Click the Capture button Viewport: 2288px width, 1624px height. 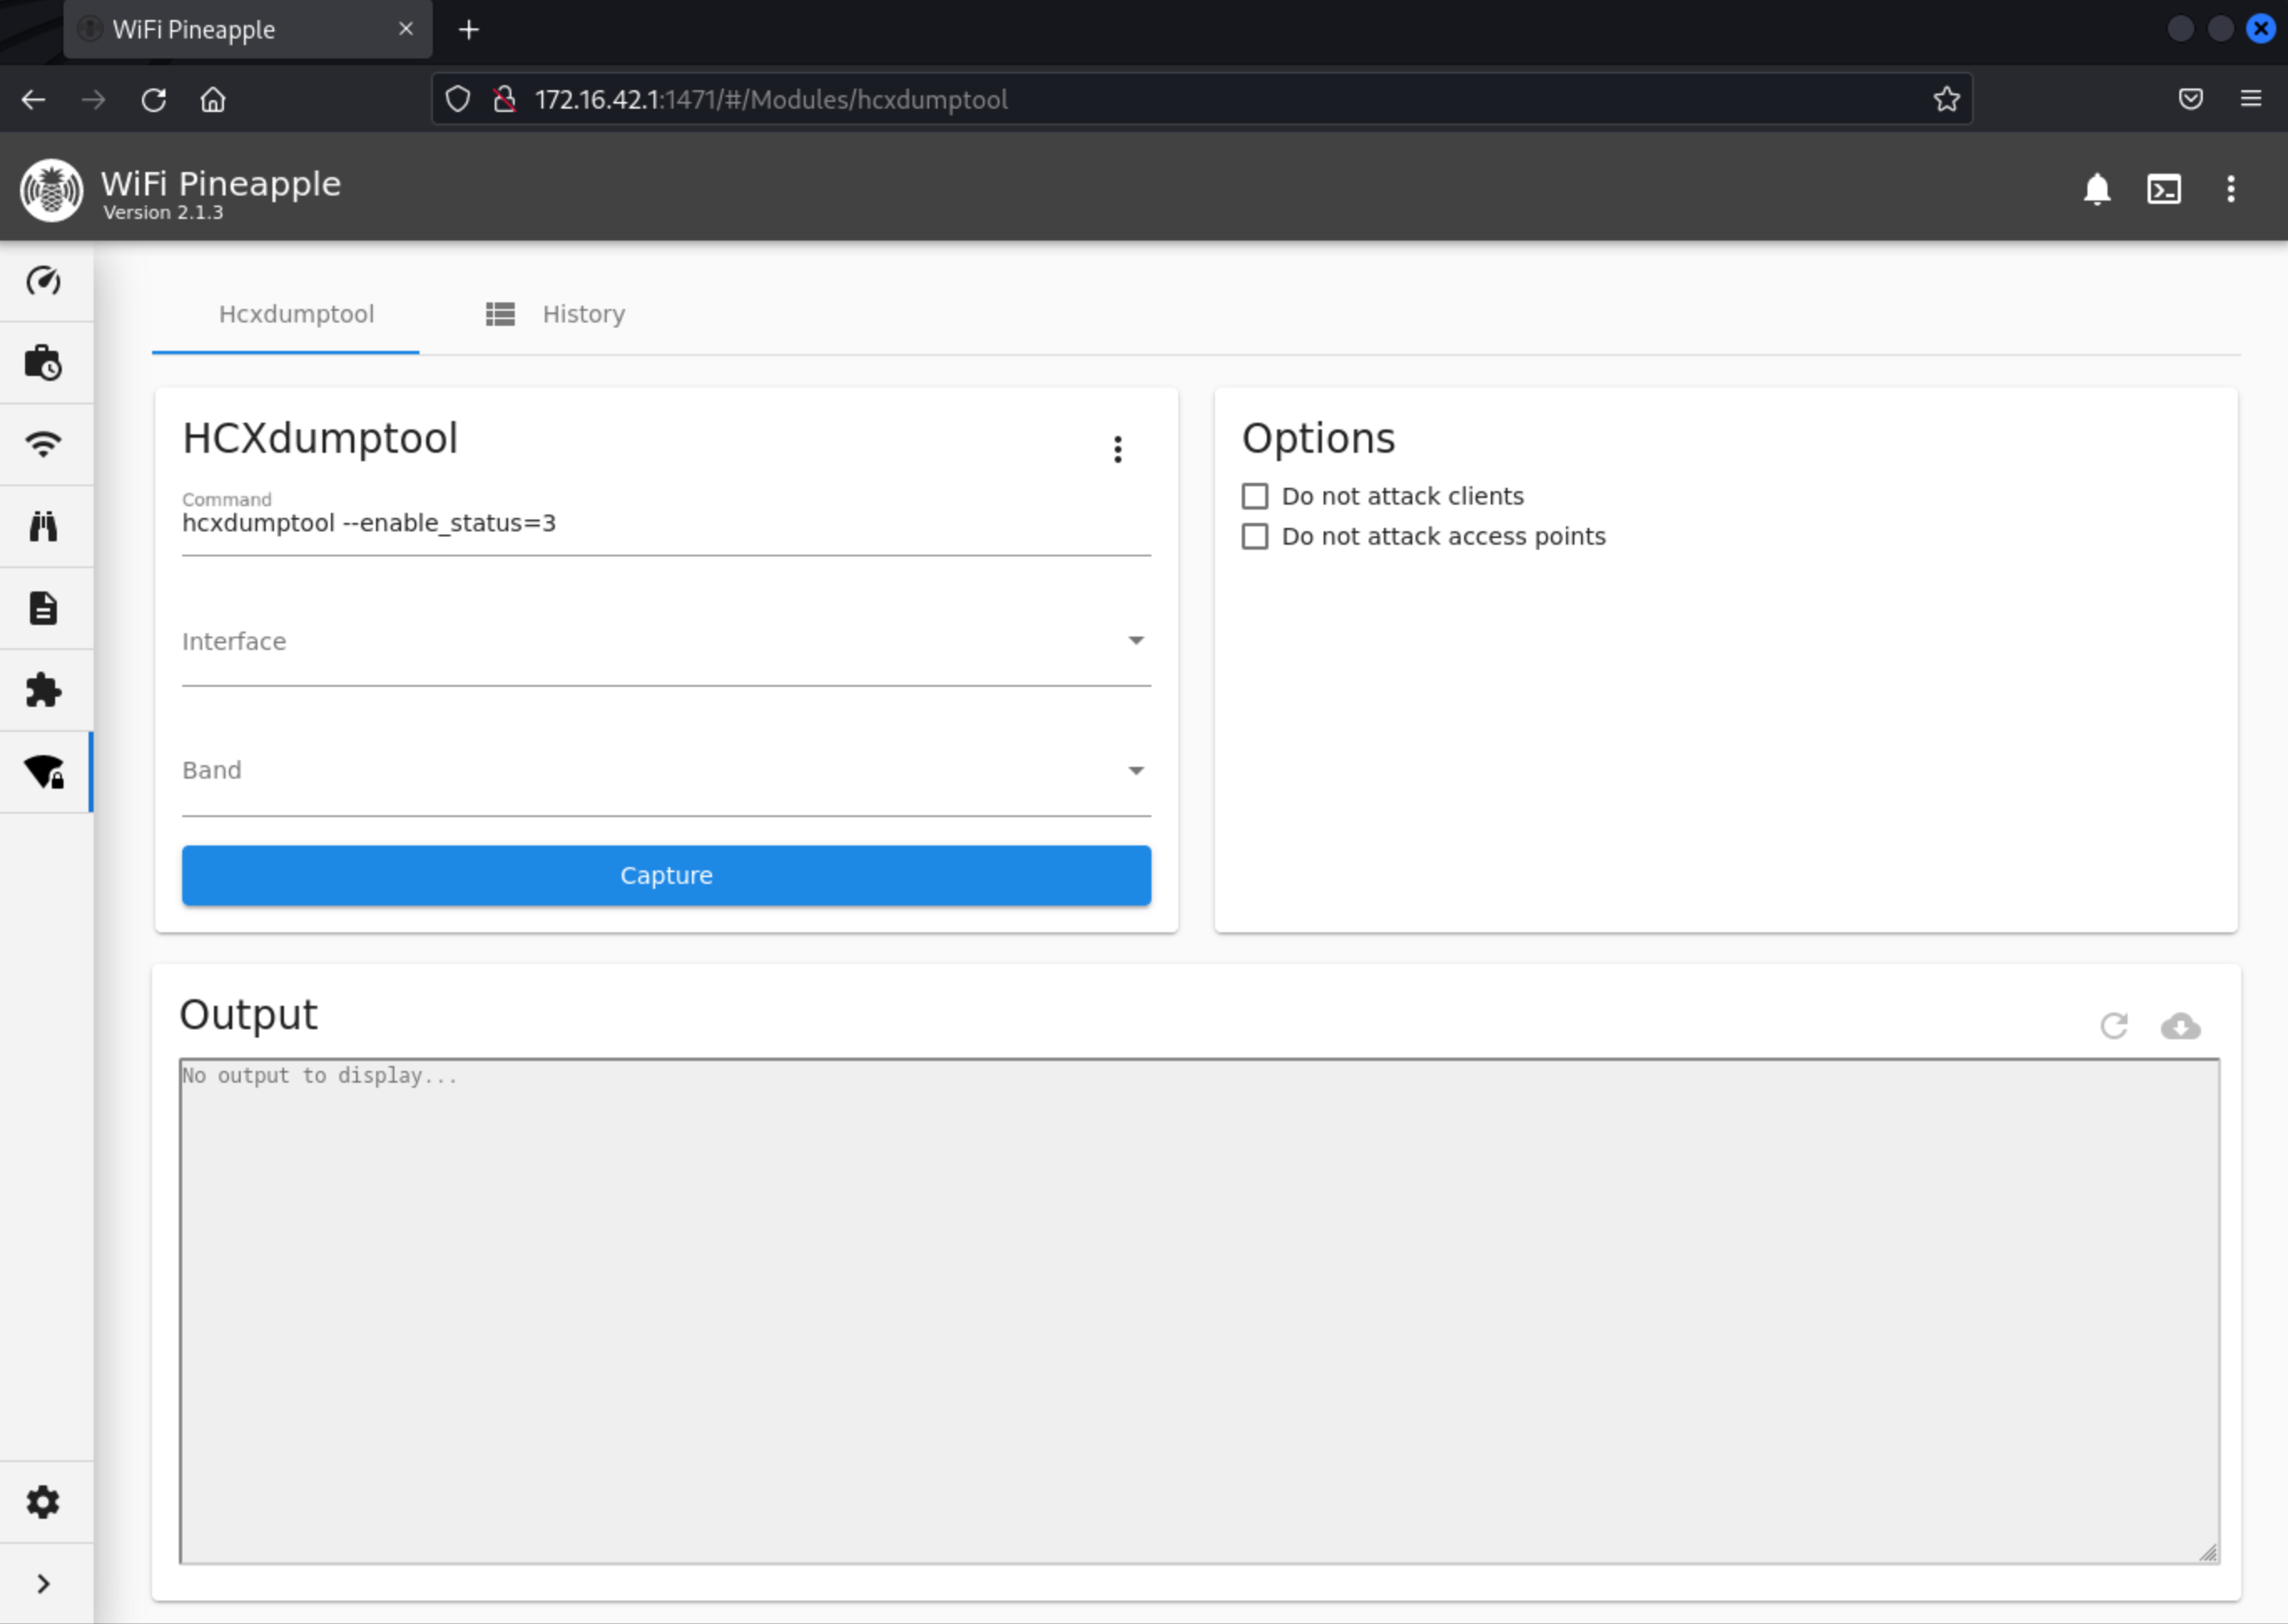click(x=666, y=875)
